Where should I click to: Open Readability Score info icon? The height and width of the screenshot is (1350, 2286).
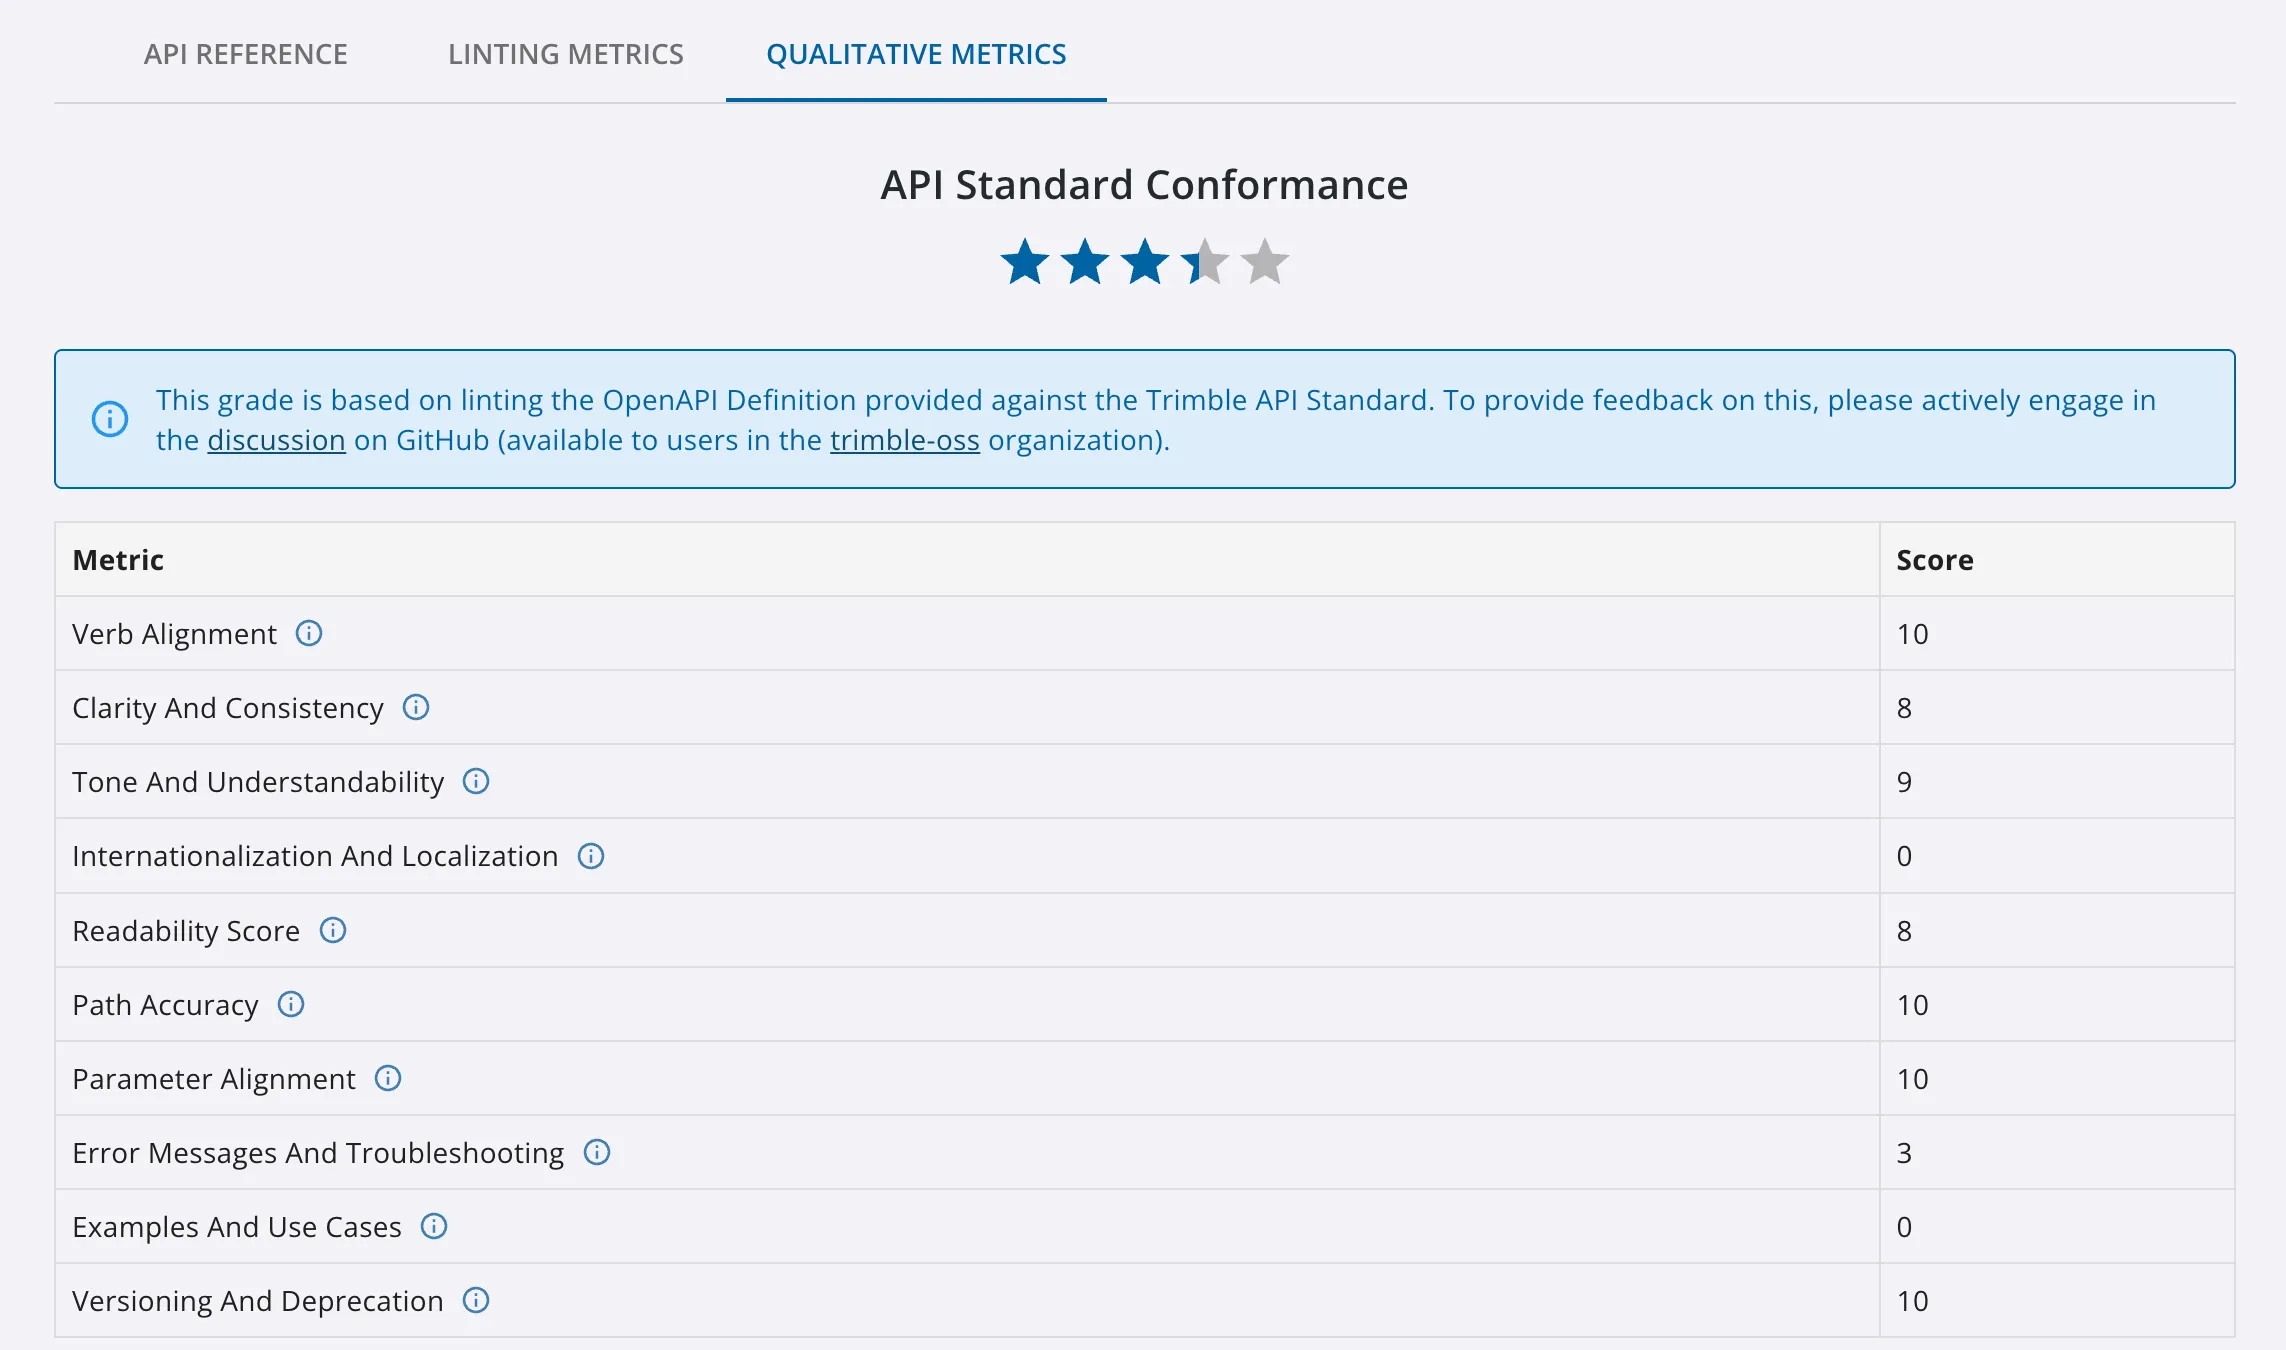[333, 930]
